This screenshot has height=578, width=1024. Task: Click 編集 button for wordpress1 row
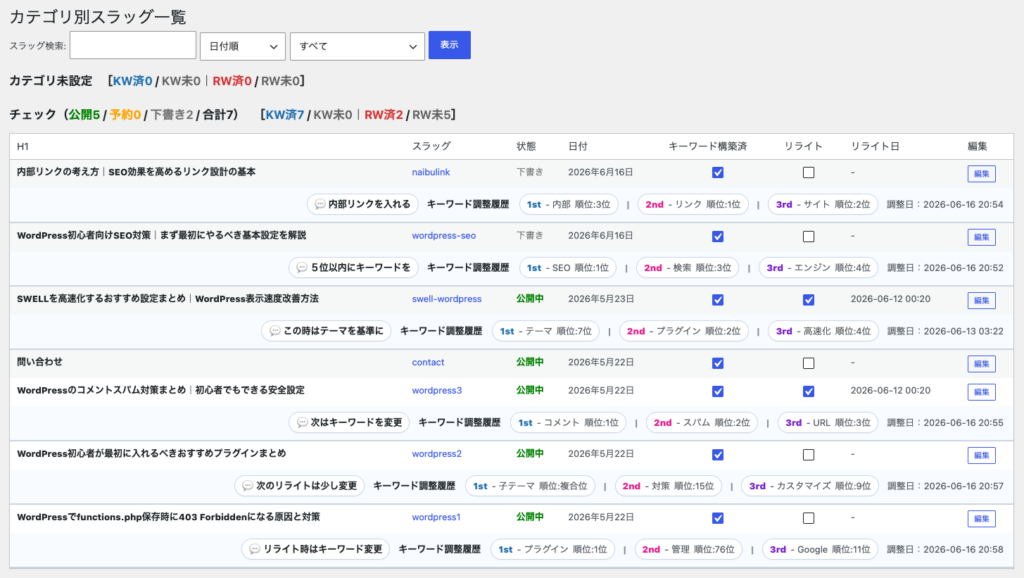pos(982,519)
